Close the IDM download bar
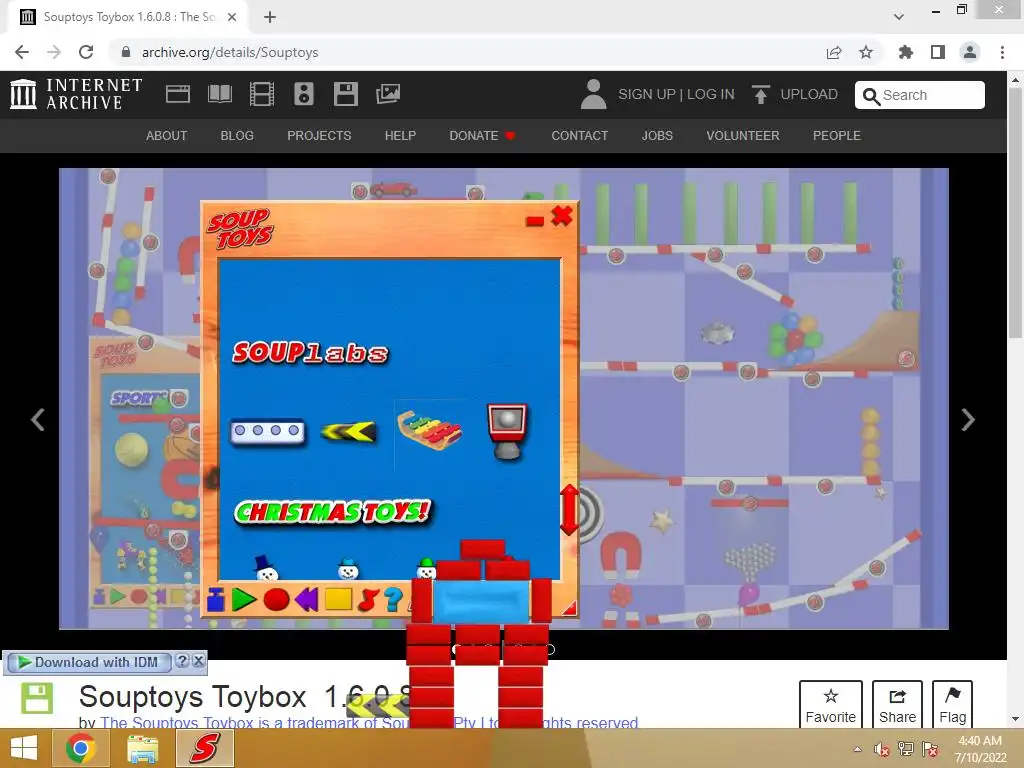This screenshot has height=768, width=1024. pos(199,660)
